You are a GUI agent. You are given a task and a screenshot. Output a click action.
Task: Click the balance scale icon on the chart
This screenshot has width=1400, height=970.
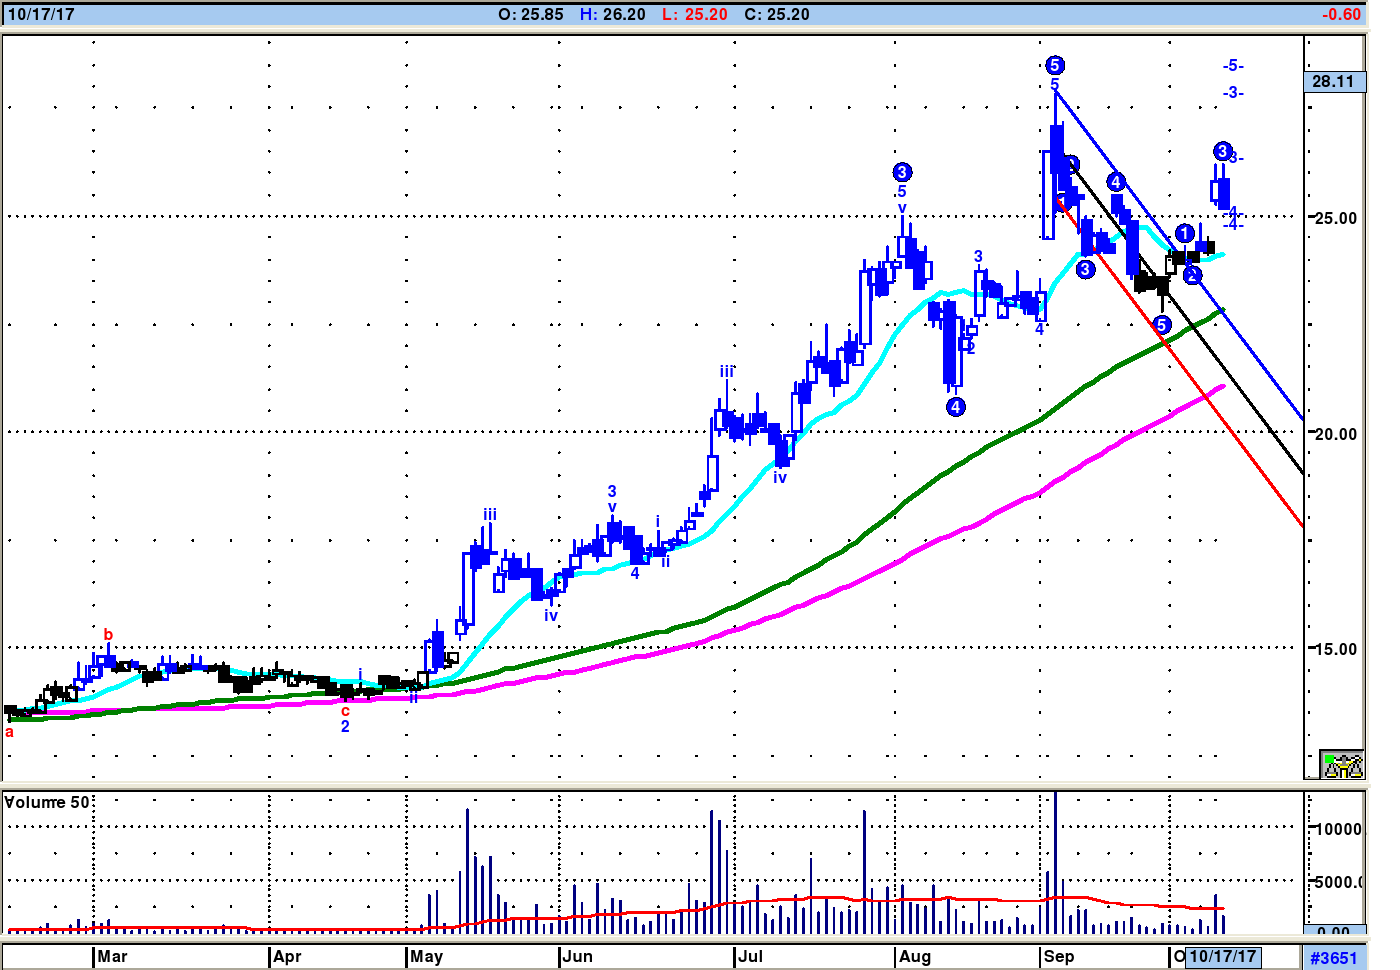(1341, 765)
